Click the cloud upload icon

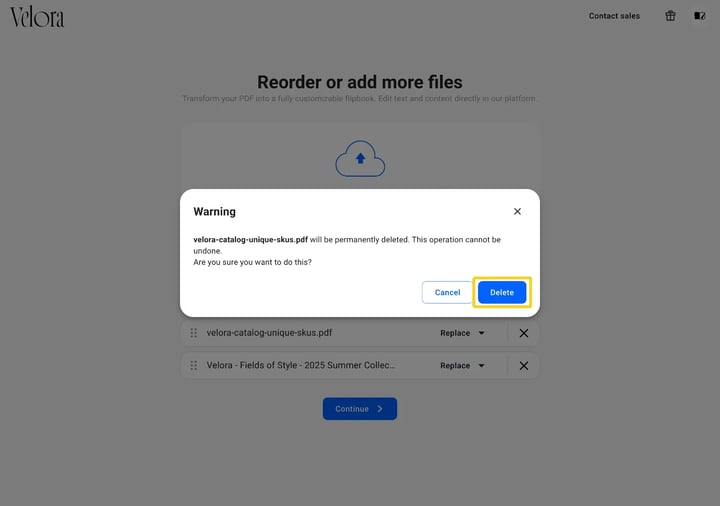tap(360, 158)
